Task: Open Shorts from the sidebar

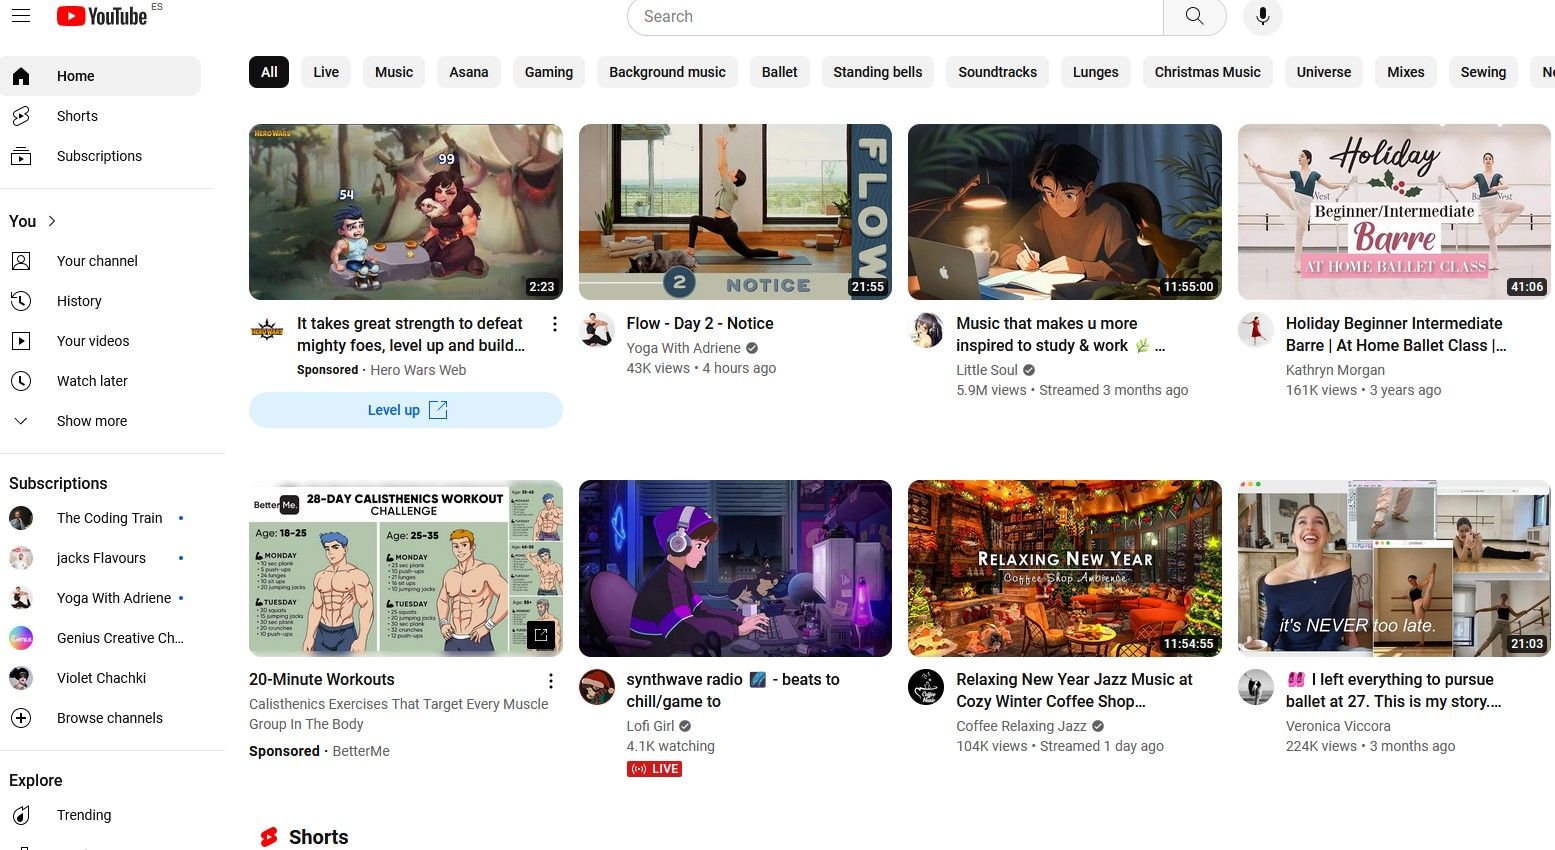Action: click(77, 115)
